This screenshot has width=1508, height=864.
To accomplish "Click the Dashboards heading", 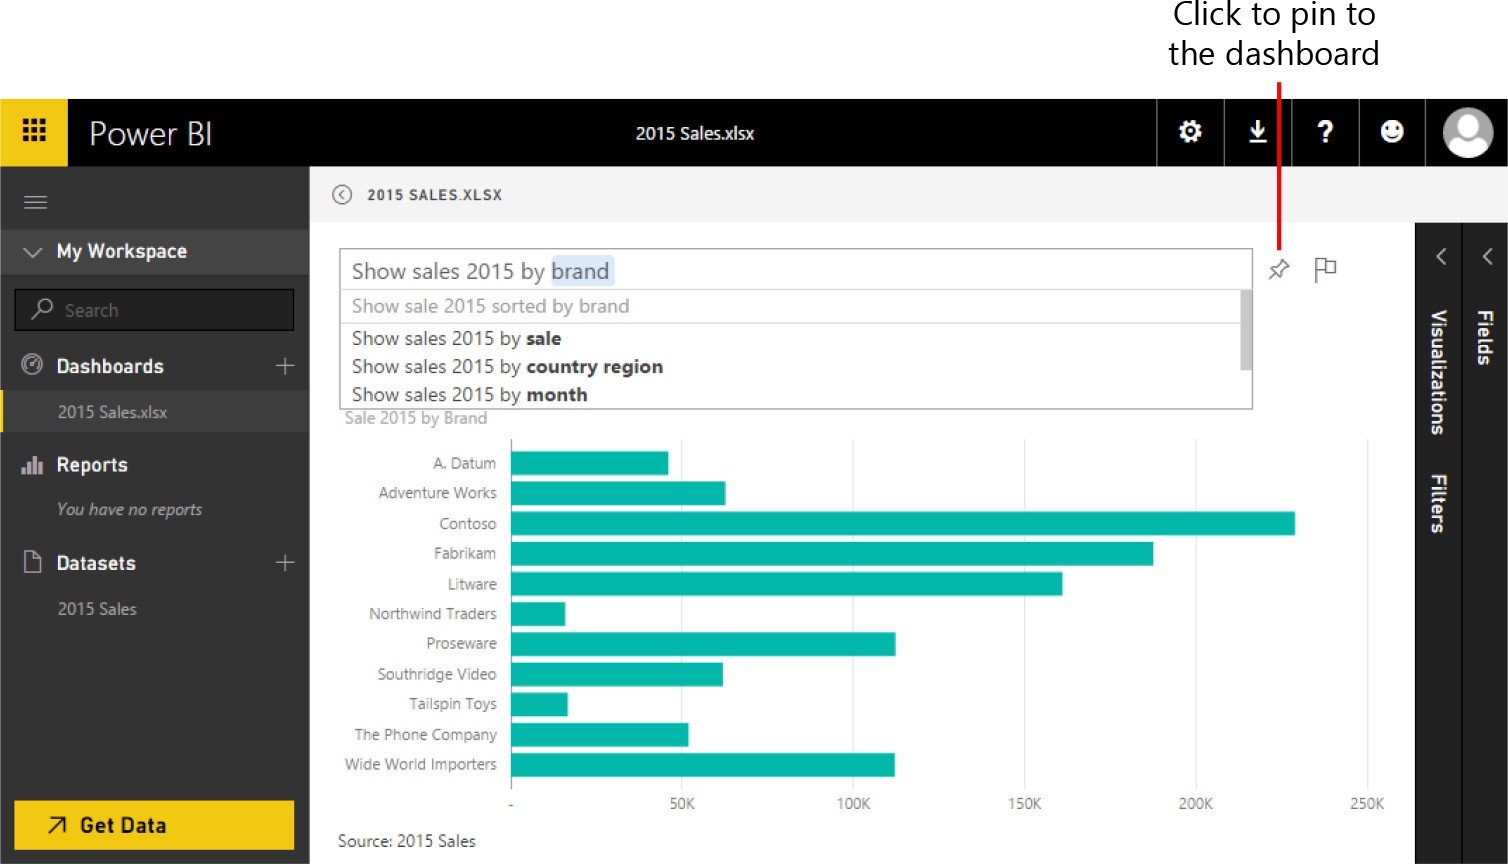I will (110, 366).
